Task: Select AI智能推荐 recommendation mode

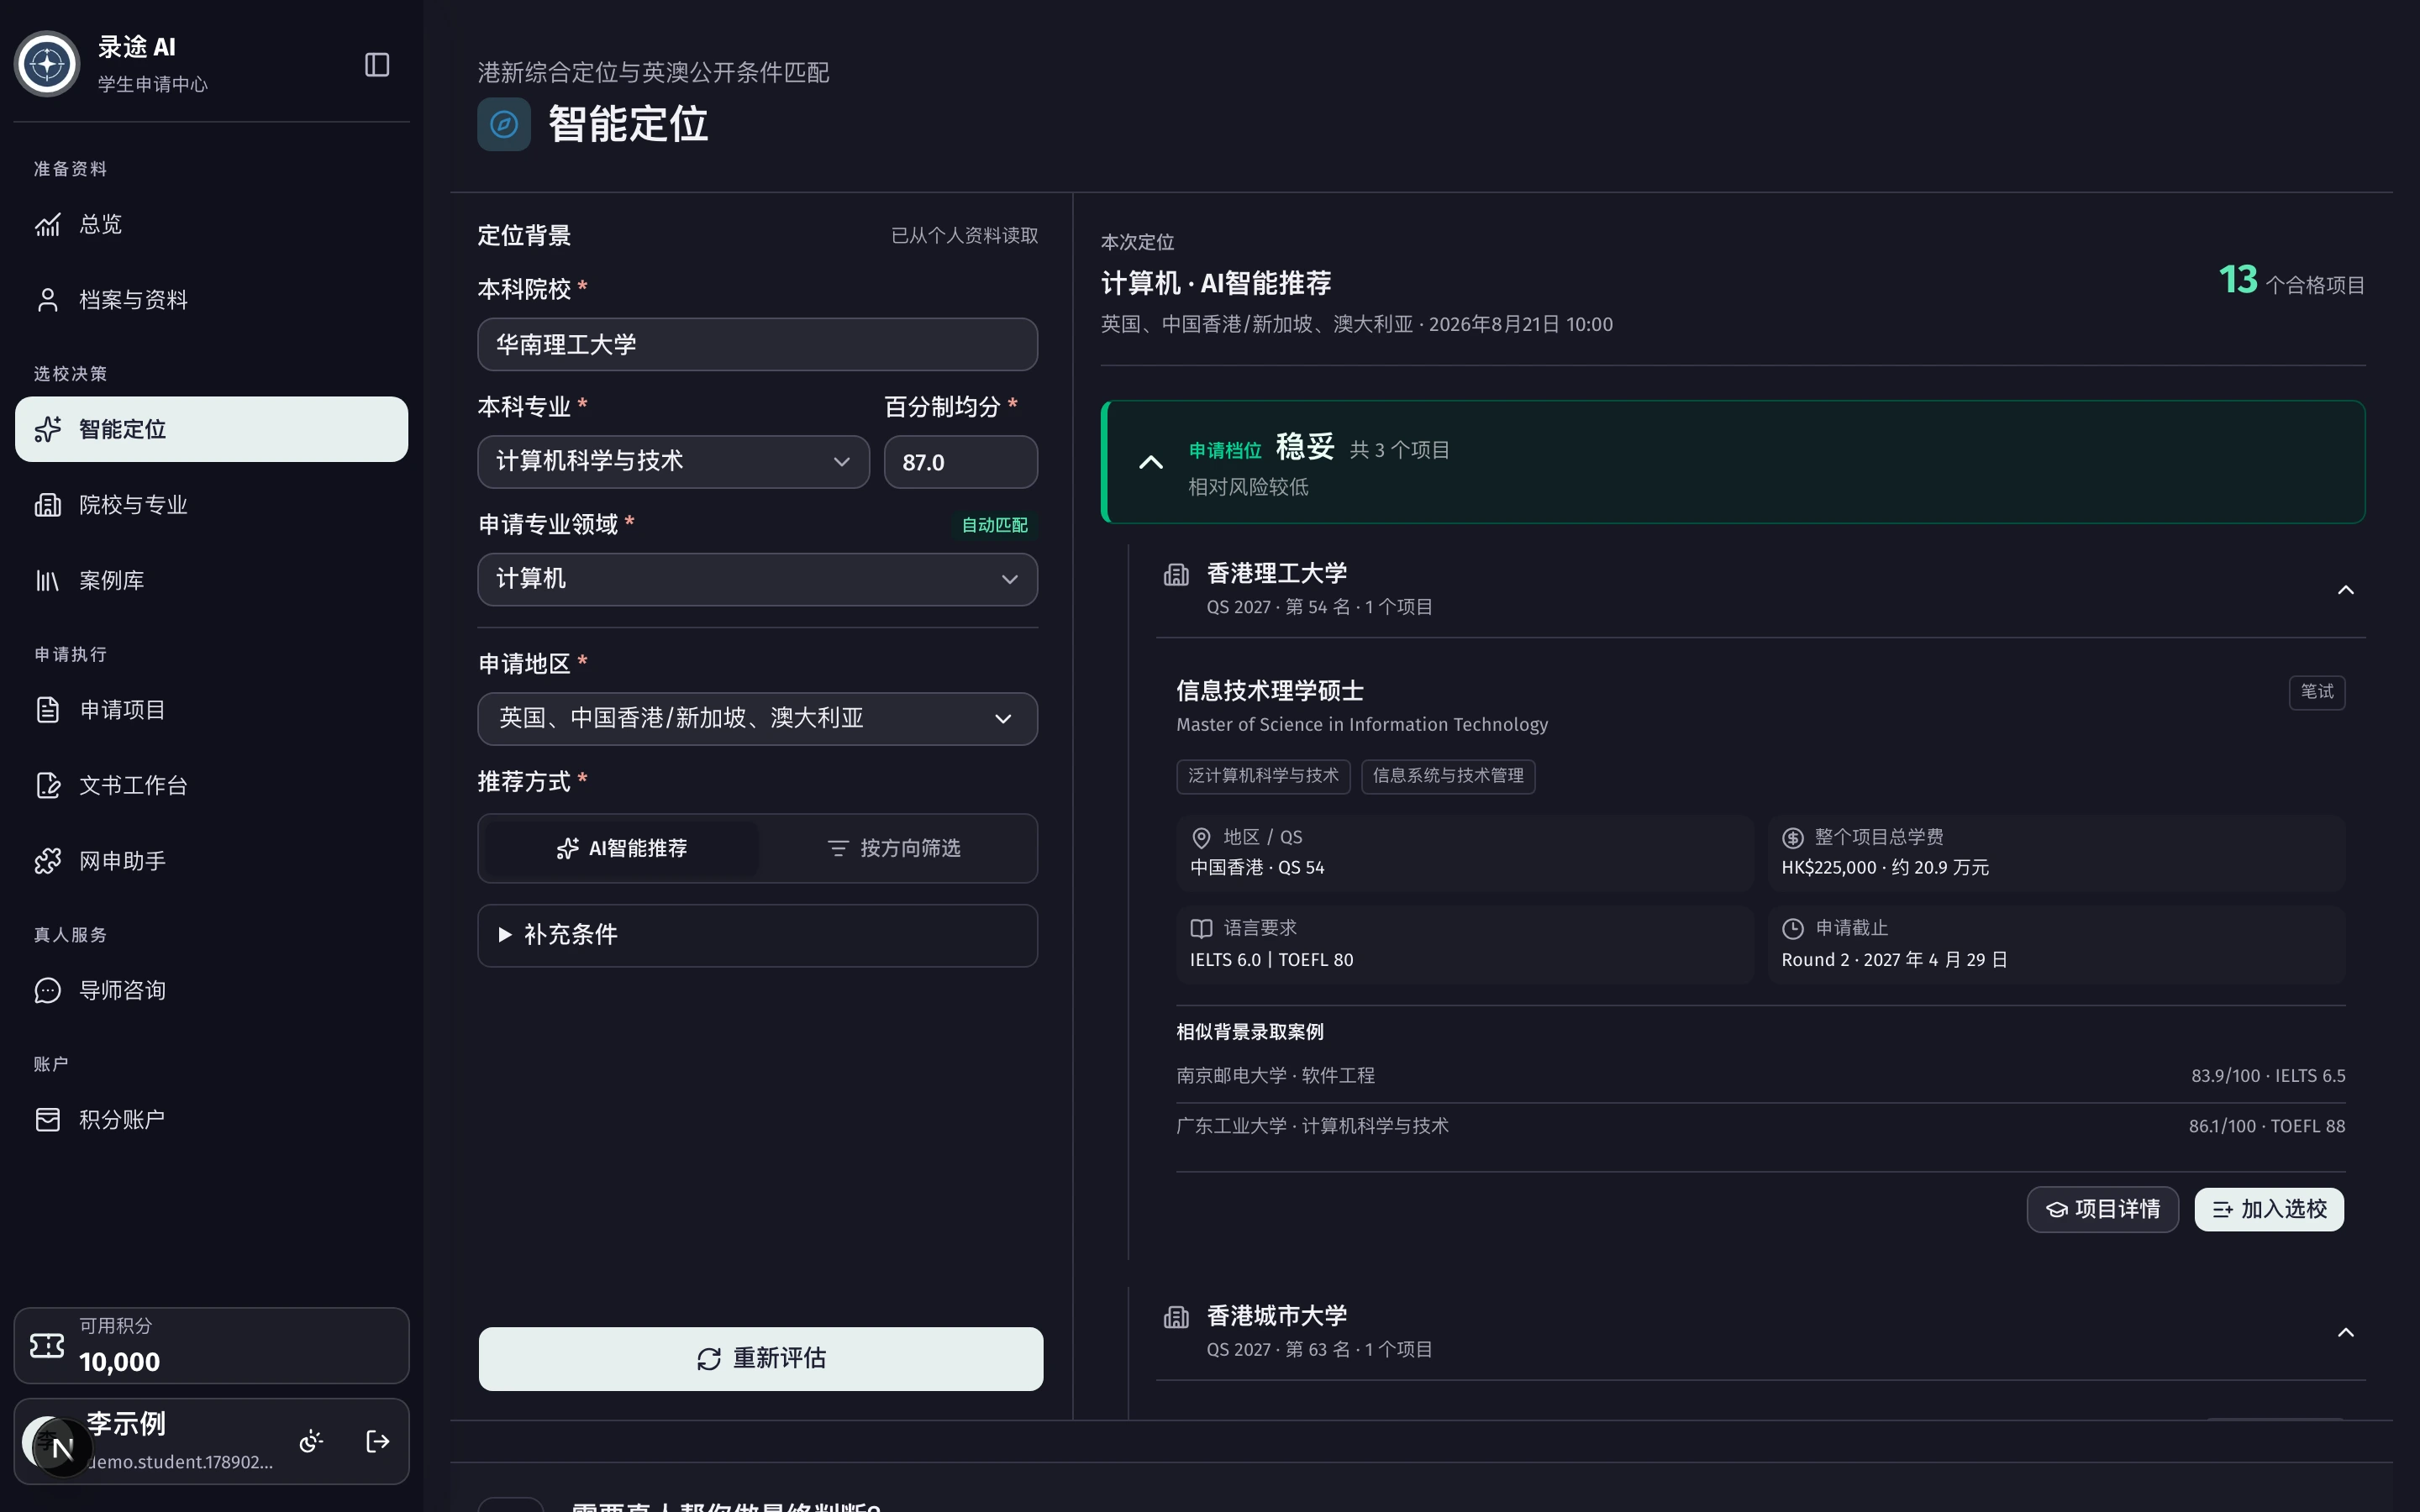Action: click(621, 849)
